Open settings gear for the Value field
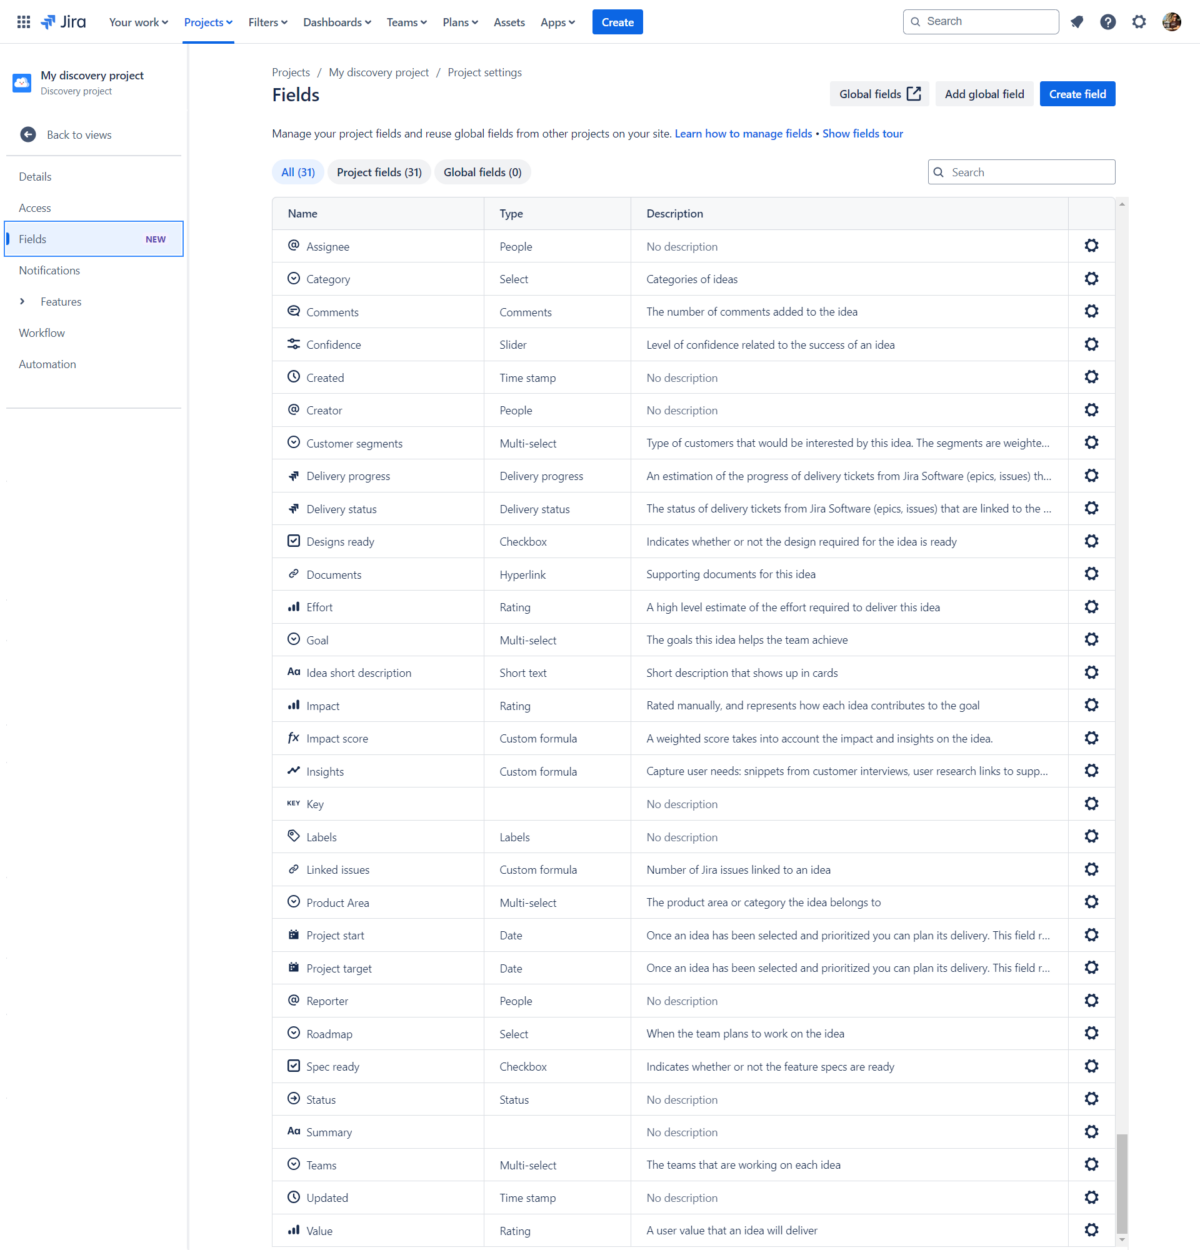 pyautogui.click(x=1091, y=1230)
